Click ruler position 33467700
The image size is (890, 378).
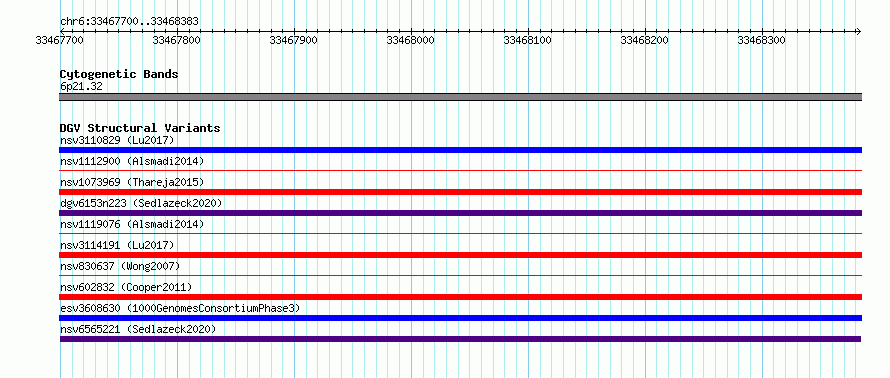60,40
